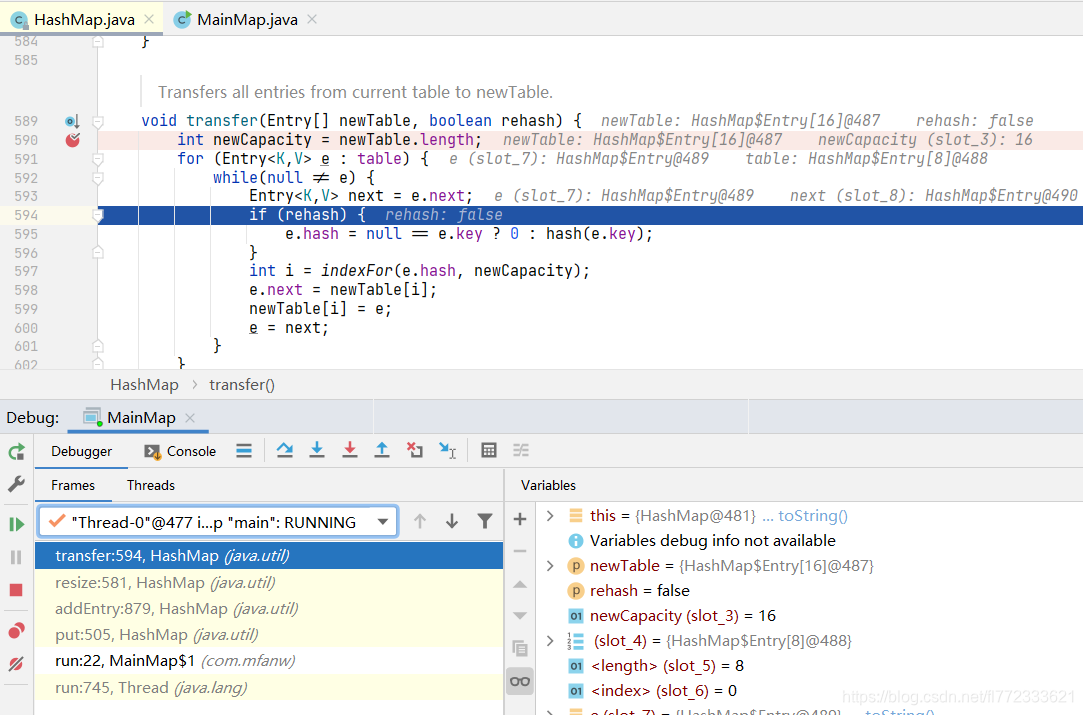Switch to HashMap.java editor tab
Image resolution: width=1083 pixels, height=715 pixels.
(84, 19)
